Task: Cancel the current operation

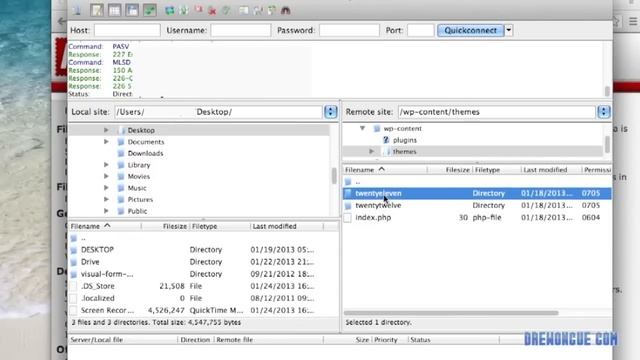Action: 198,10
